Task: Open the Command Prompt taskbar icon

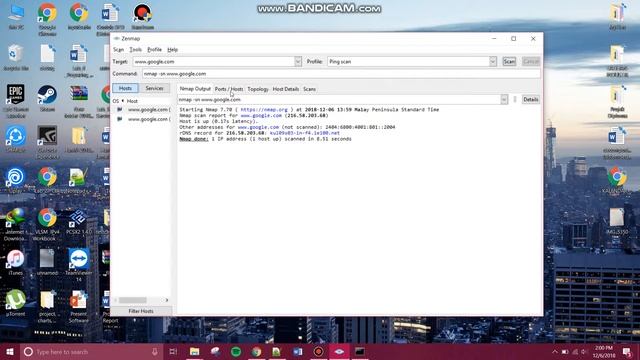Action: [360, 351]
